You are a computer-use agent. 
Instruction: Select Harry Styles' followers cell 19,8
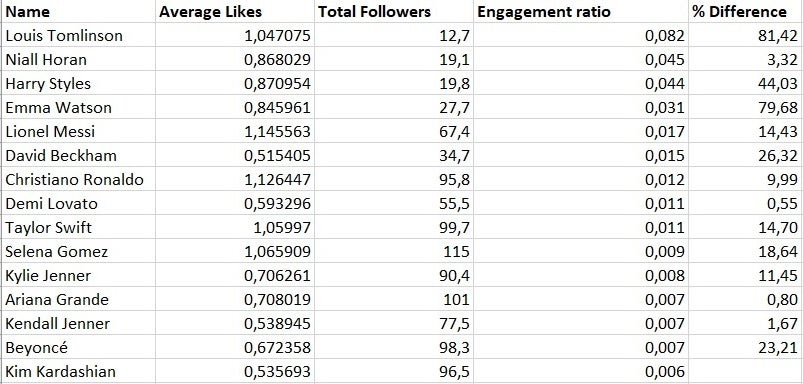pyautogui.click(x=394, y=83)
